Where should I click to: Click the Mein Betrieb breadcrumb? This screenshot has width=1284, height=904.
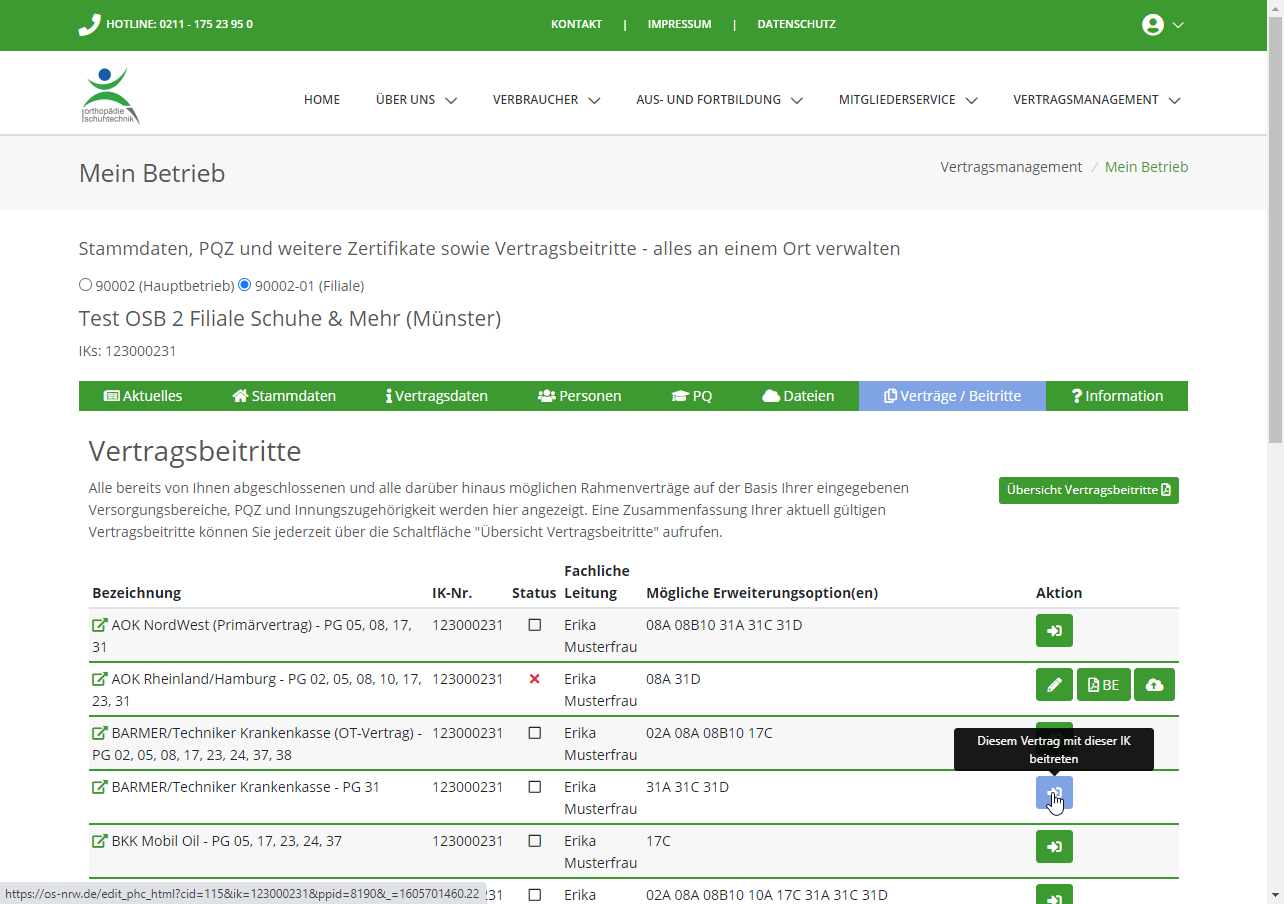(1146, 167)
